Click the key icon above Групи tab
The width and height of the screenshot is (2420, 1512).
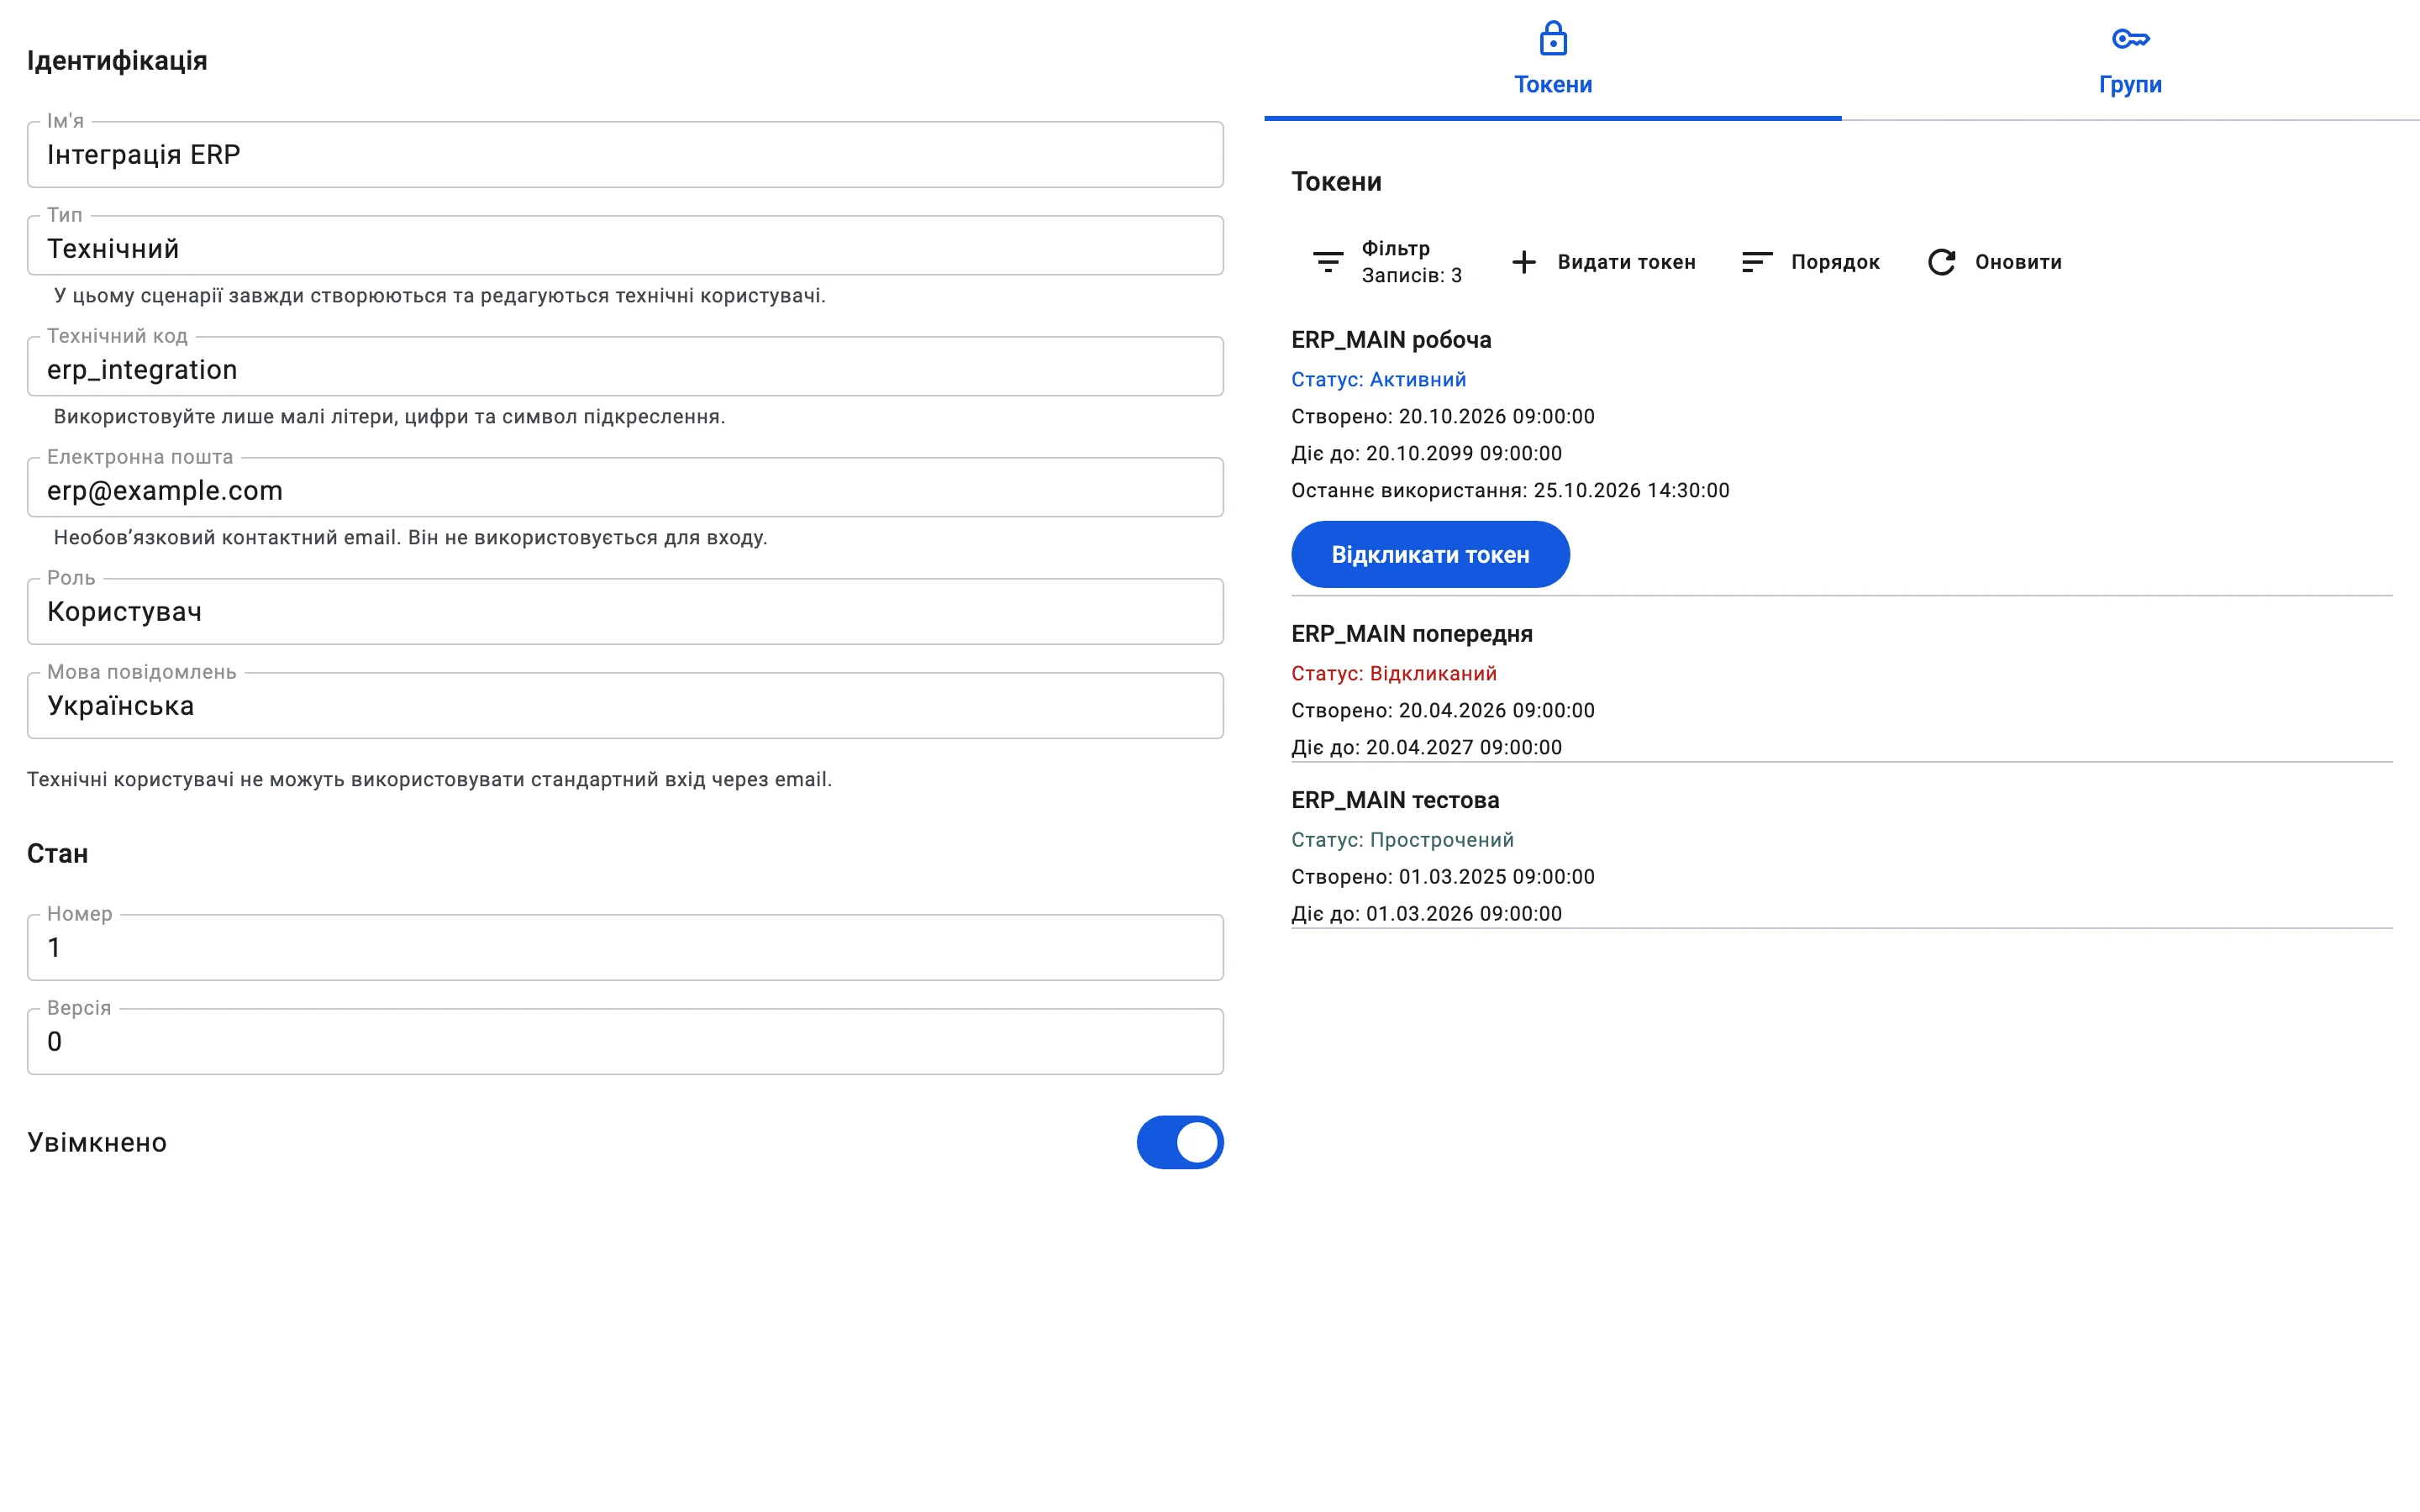click(2130, 39)
